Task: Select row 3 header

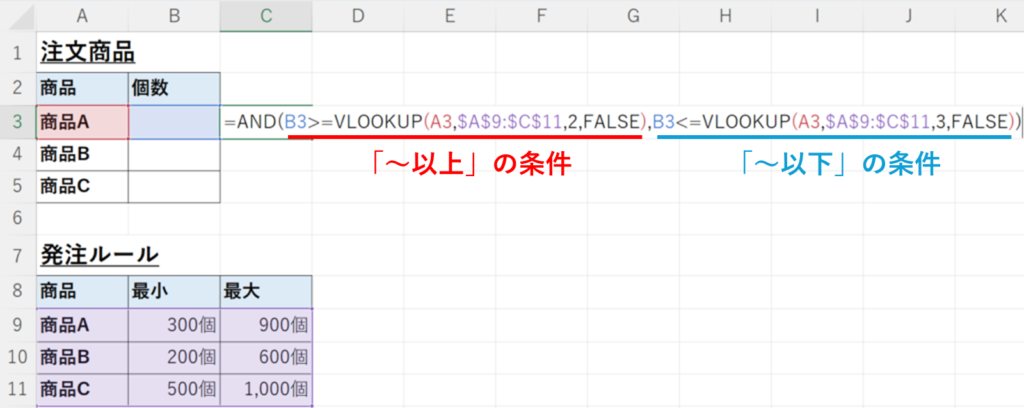Action: [x=18, y=121]
